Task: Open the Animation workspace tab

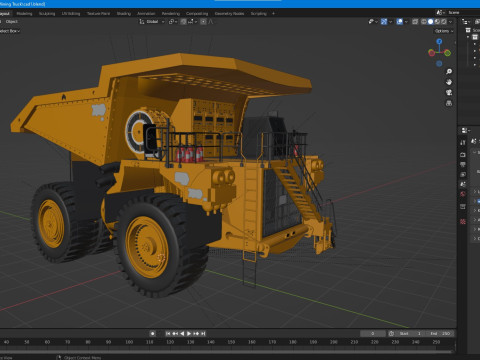Action: pyautogui.click(x=146, y=14)
